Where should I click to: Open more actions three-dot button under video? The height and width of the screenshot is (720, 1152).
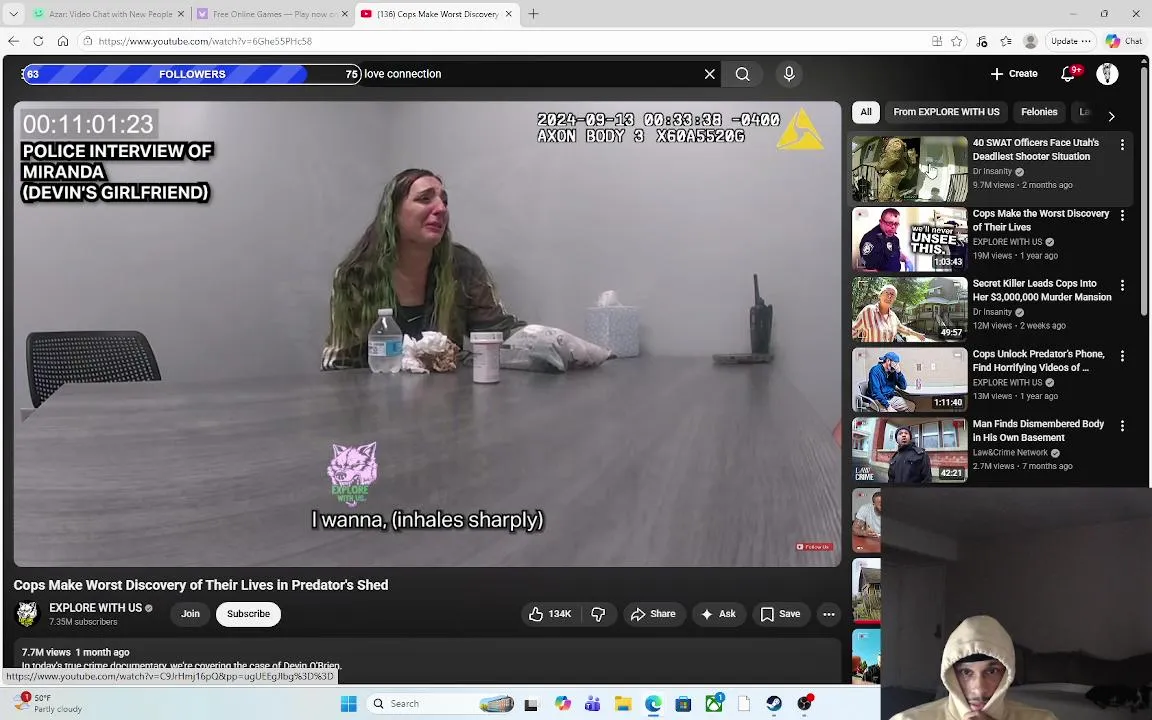coord(829,614)
